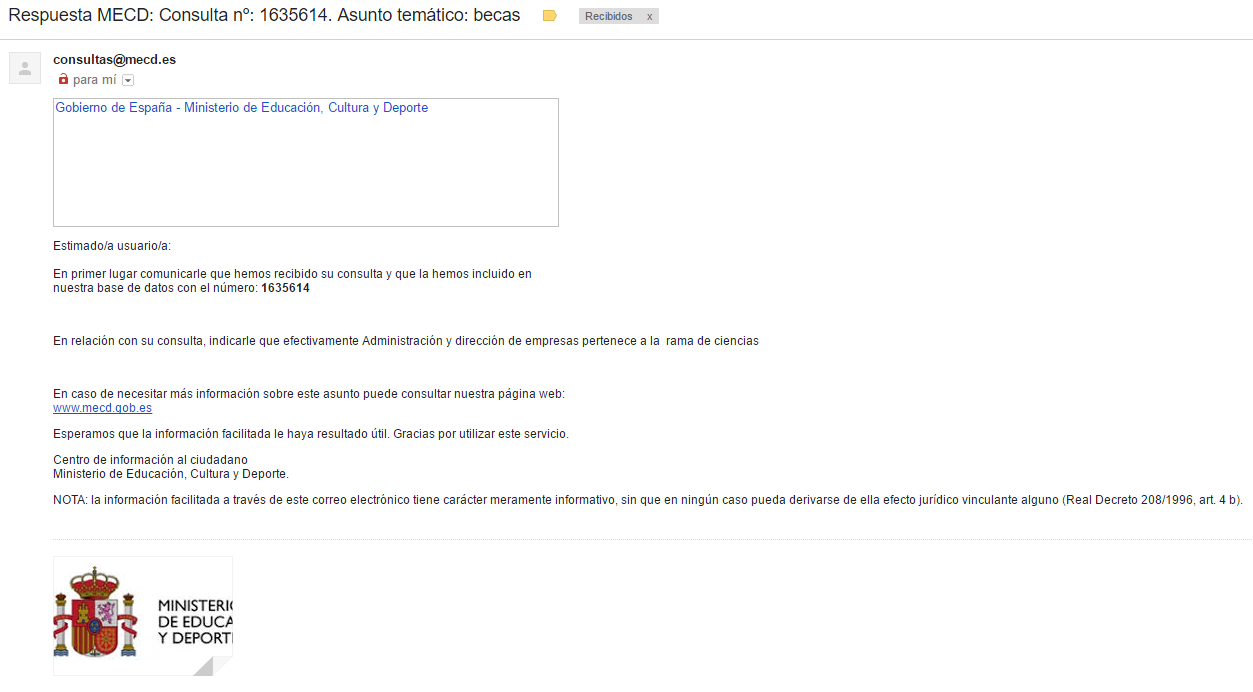Open the Ministerio logo attachment thumbnail

(x=143, y=616)
